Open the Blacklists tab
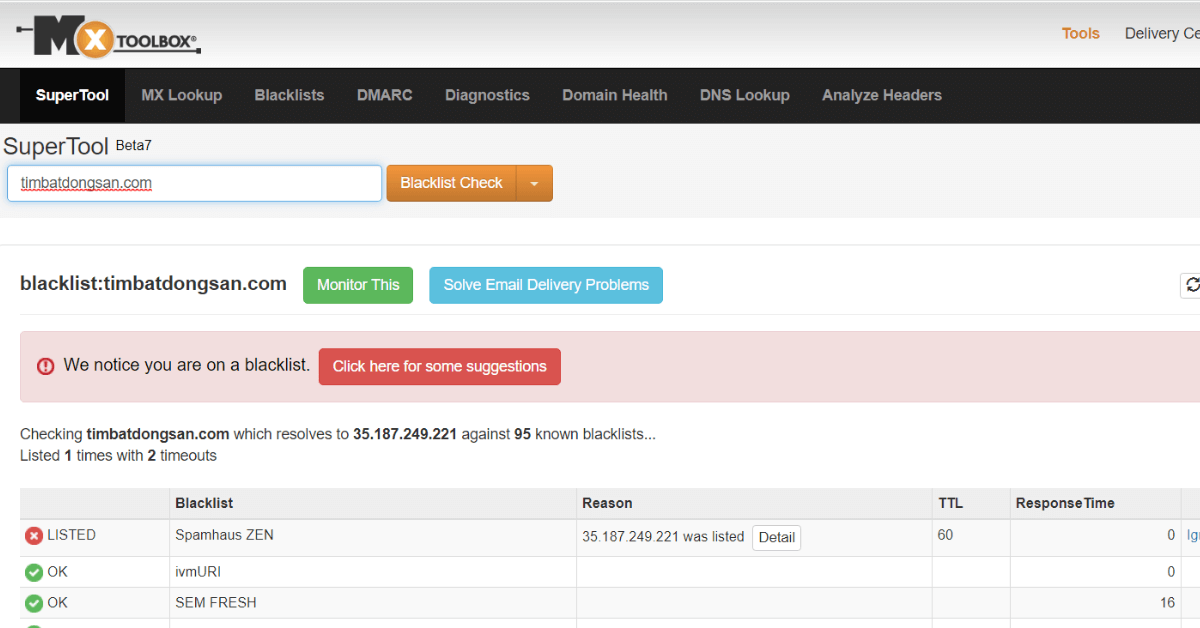 click(289, 96)
